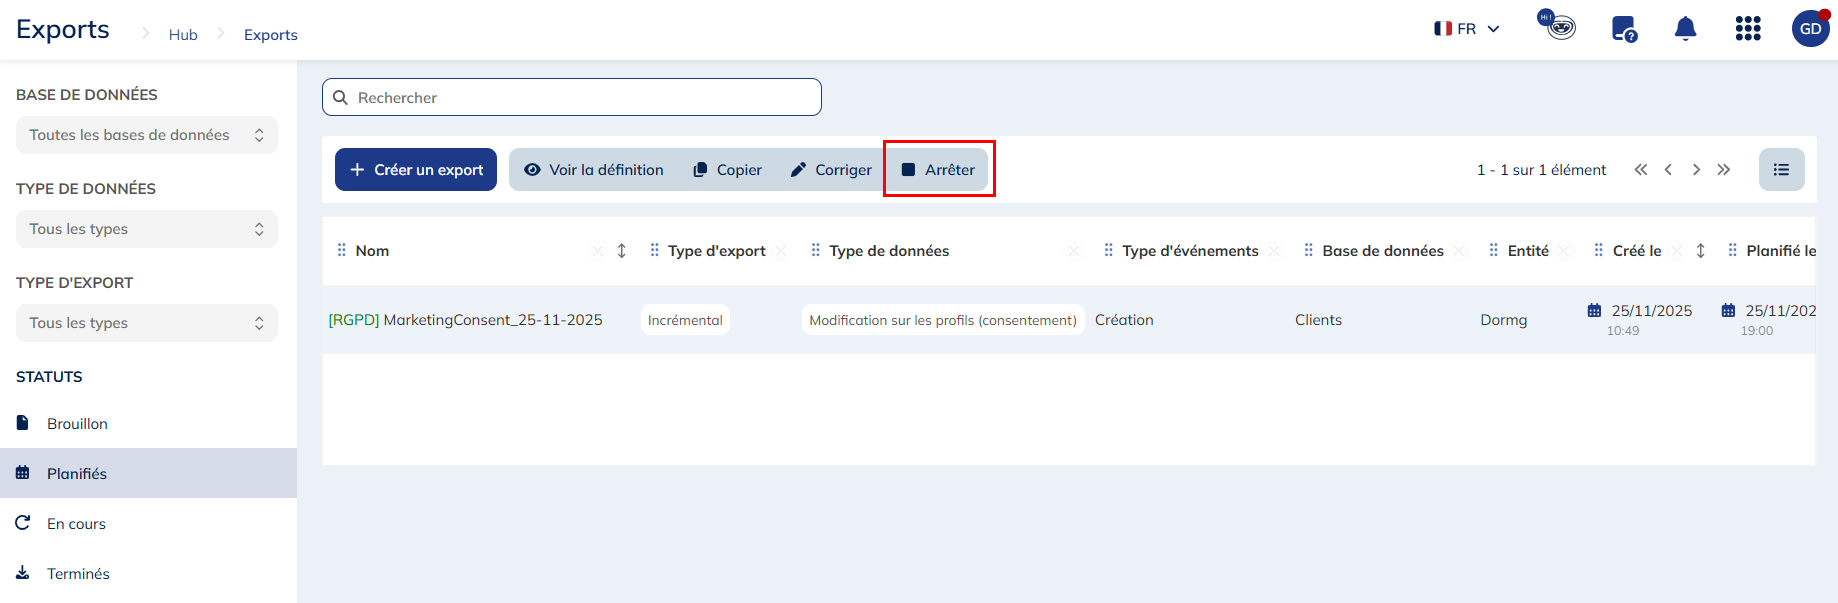This screenshot has width=1838, height=603.
Task: Open the Type d'export filter dropdown
Action: click(x=146, y=323)
